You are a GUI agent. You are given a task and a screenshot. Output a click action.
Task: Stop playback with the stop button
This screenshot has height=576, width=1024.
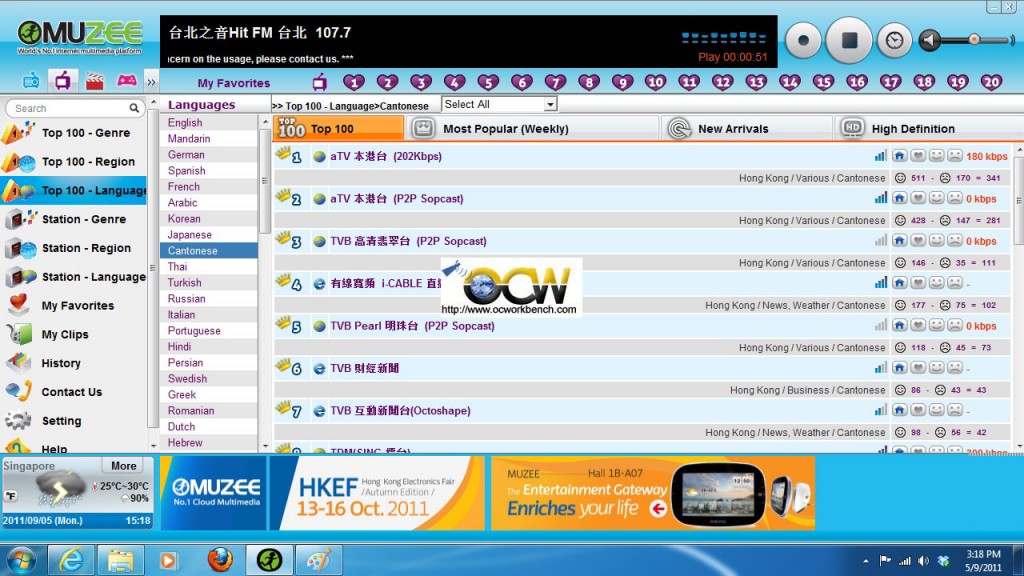point(849,40)
